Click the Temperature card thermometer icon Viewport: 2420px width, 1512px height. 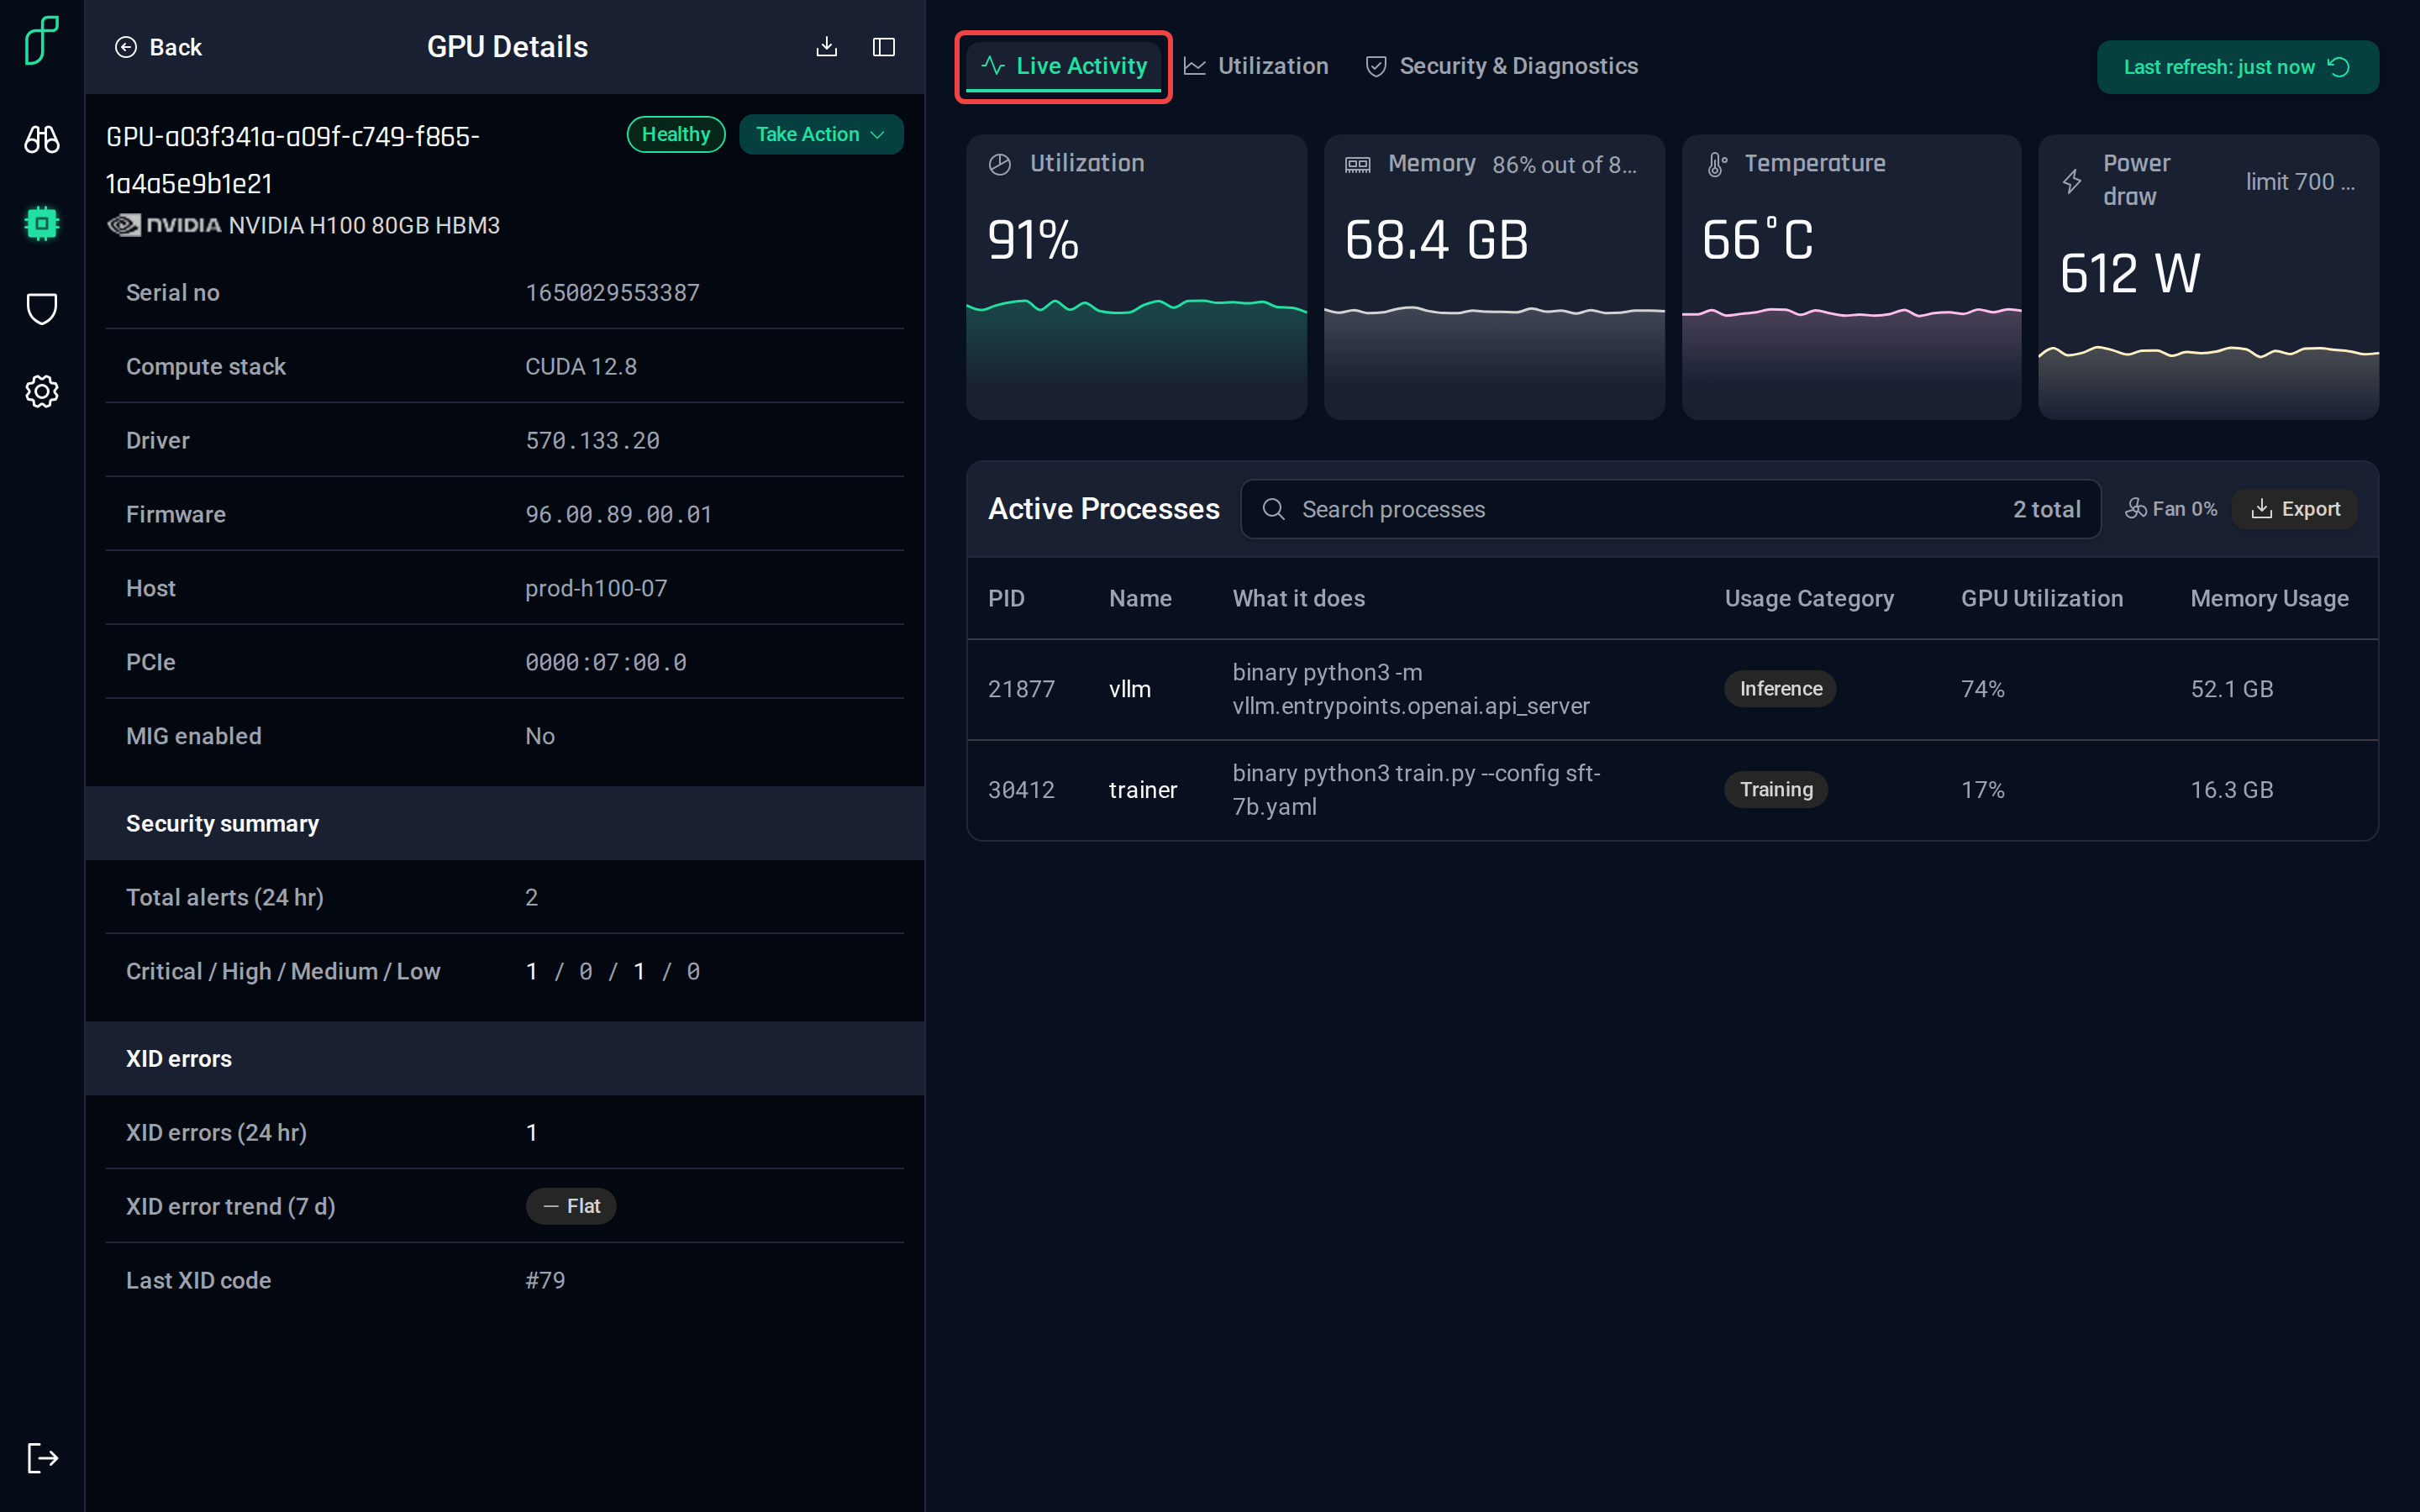(1717, 164)
